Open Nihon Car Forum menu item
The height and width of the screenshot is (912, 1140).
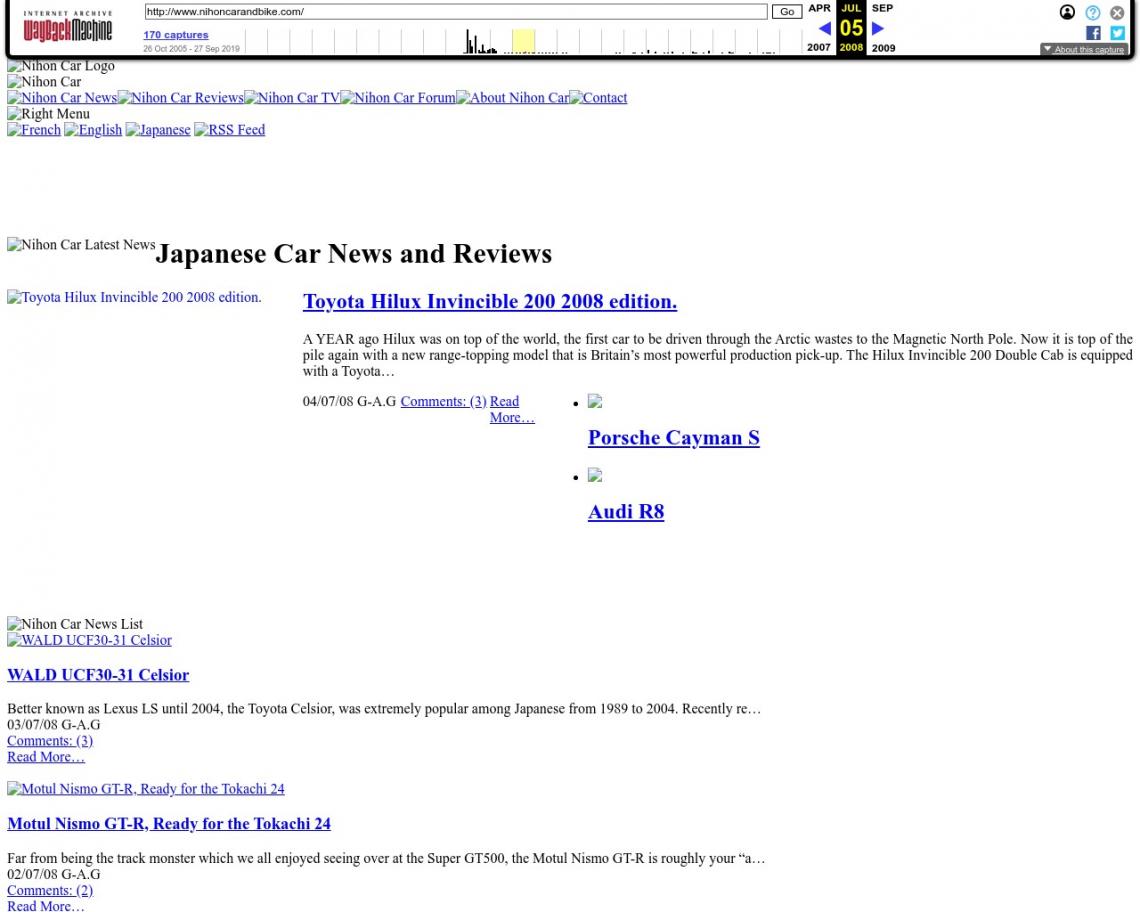[398, 97]
